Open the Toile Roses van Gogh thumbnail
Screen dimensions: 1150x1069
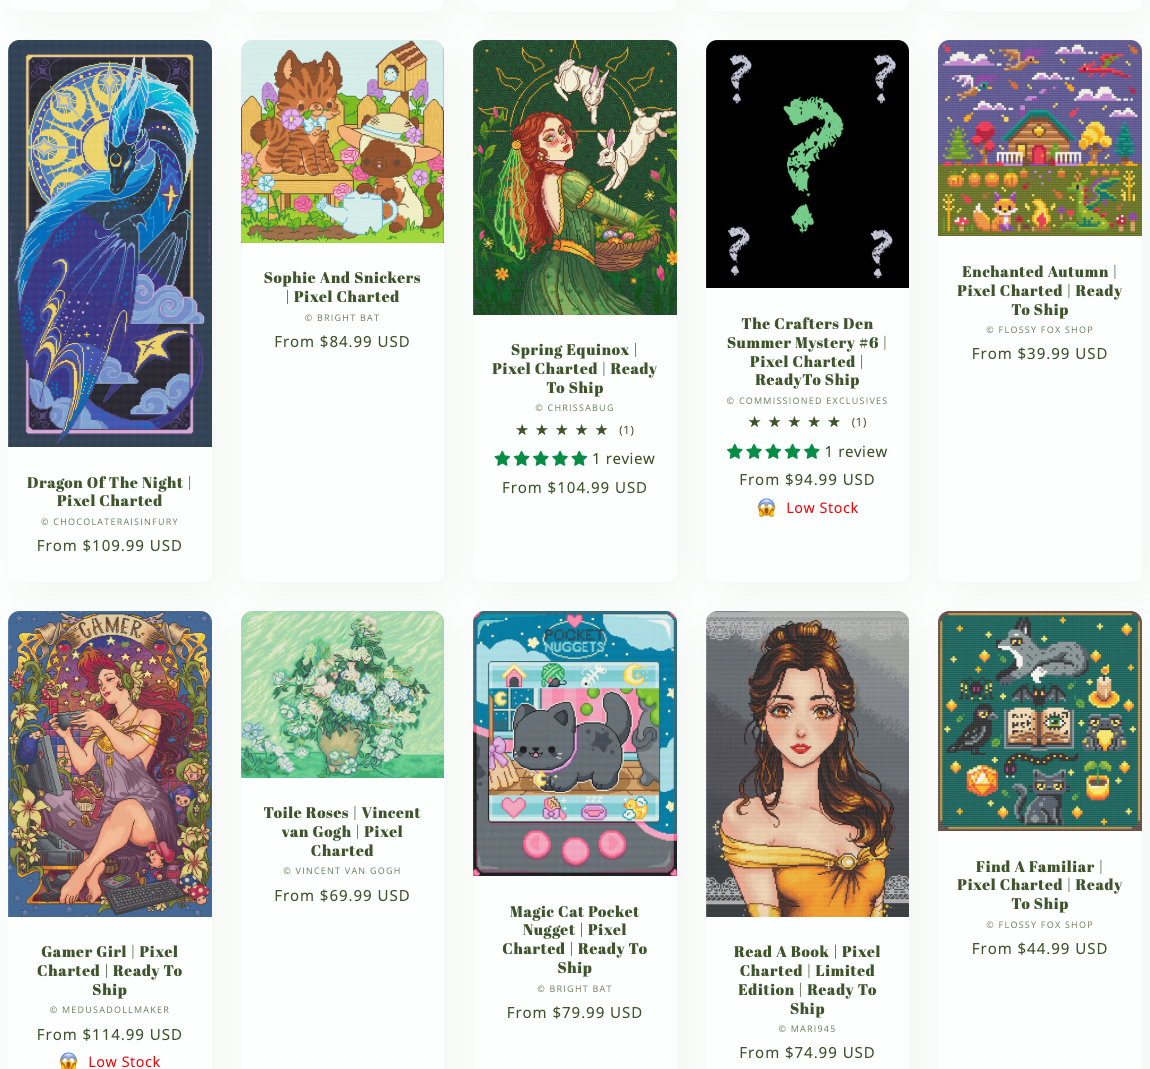(343, 694)
